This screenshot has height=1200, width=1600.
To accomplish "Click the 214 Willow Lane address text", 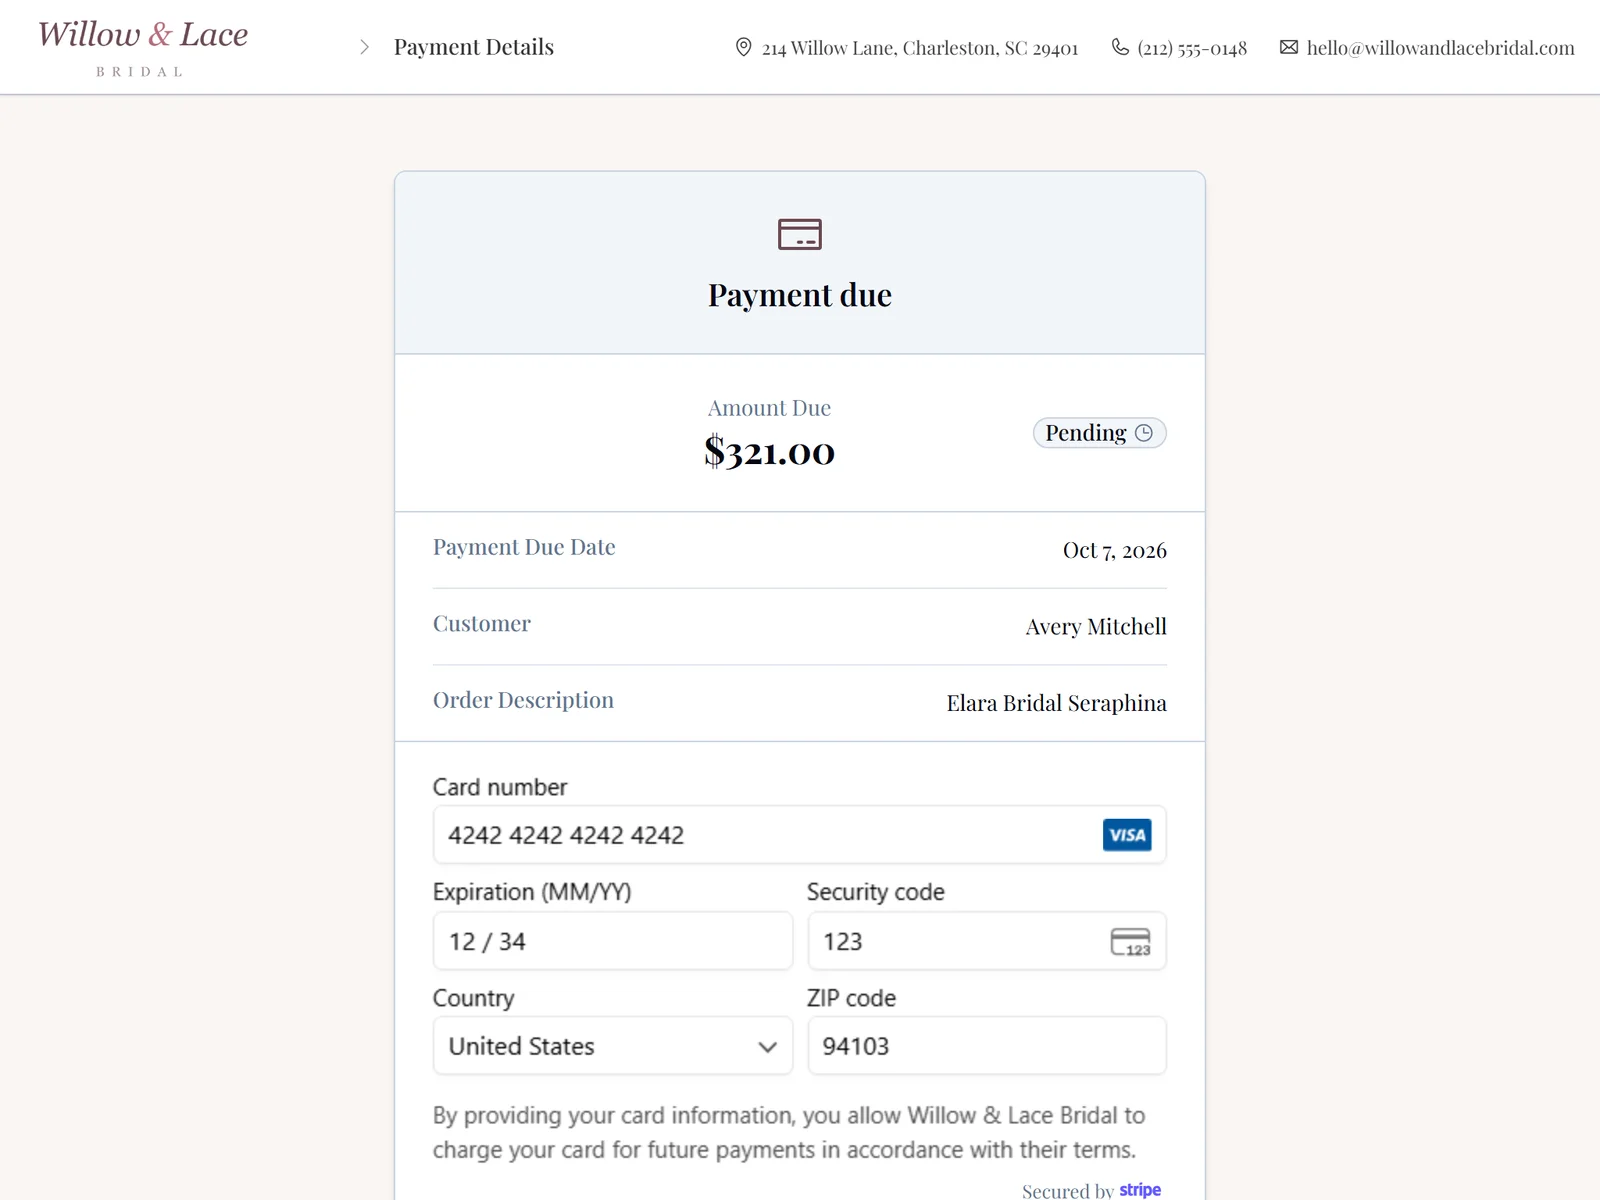I will pos(920,48).
